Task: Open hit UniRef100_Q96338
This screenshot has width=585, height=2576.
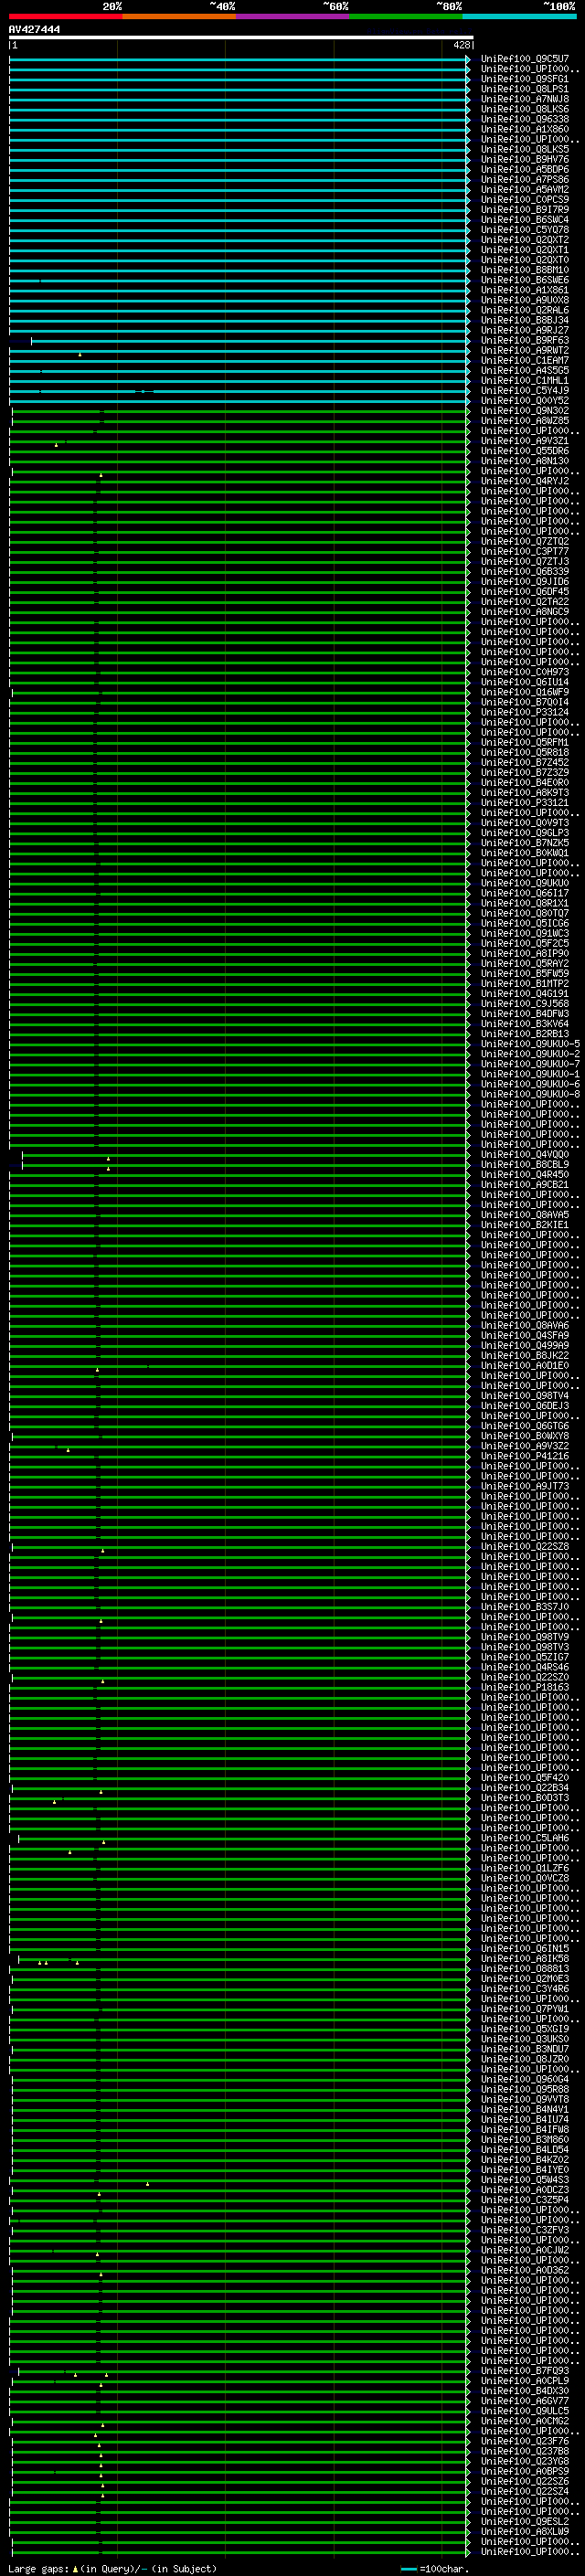Action: [524, 119]
